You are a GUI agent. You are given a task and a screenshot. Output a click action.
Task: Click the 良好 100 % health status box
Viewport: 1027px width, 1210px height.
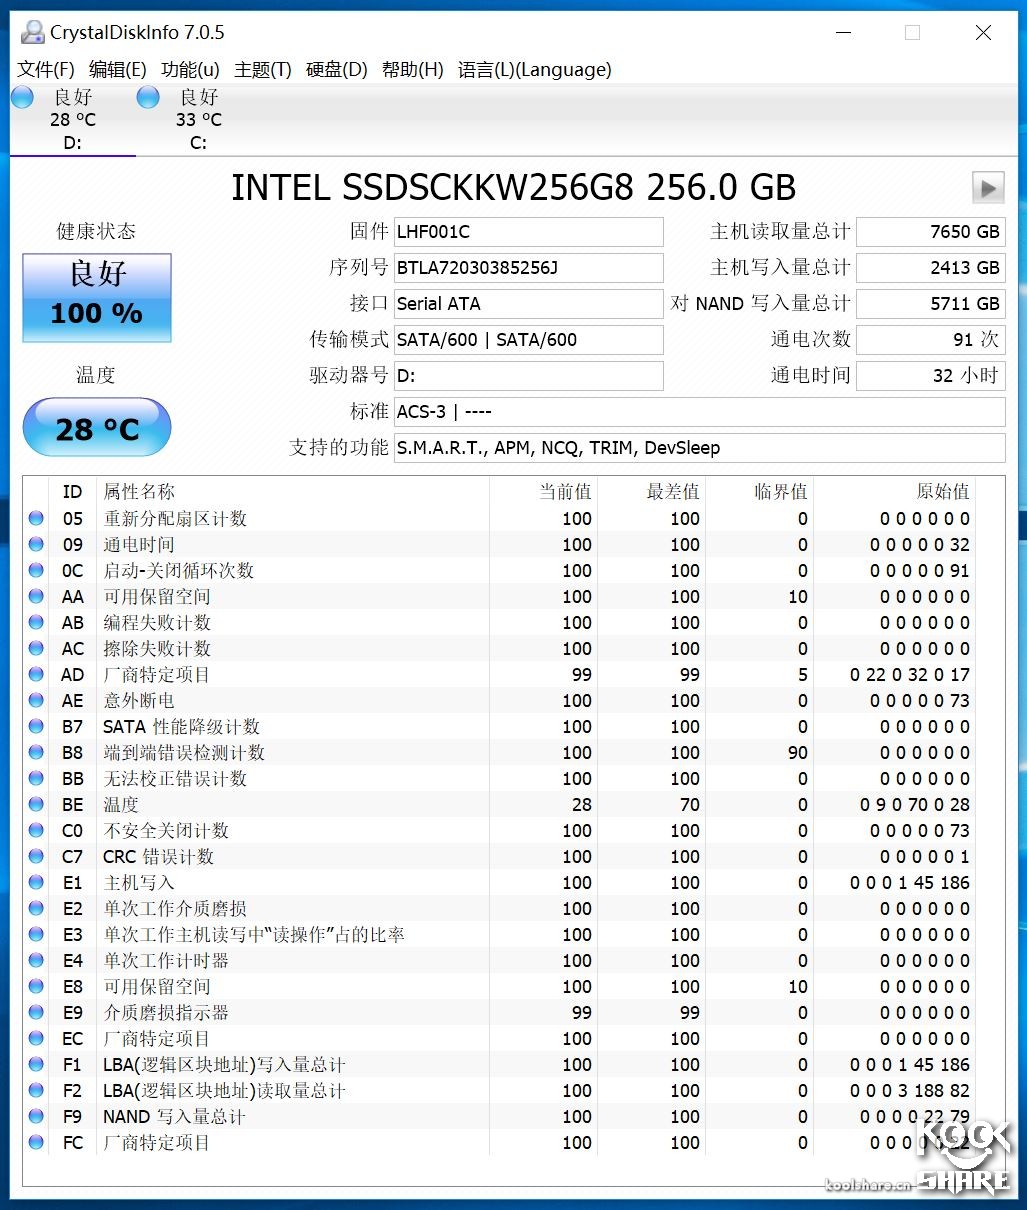point(96,297)
